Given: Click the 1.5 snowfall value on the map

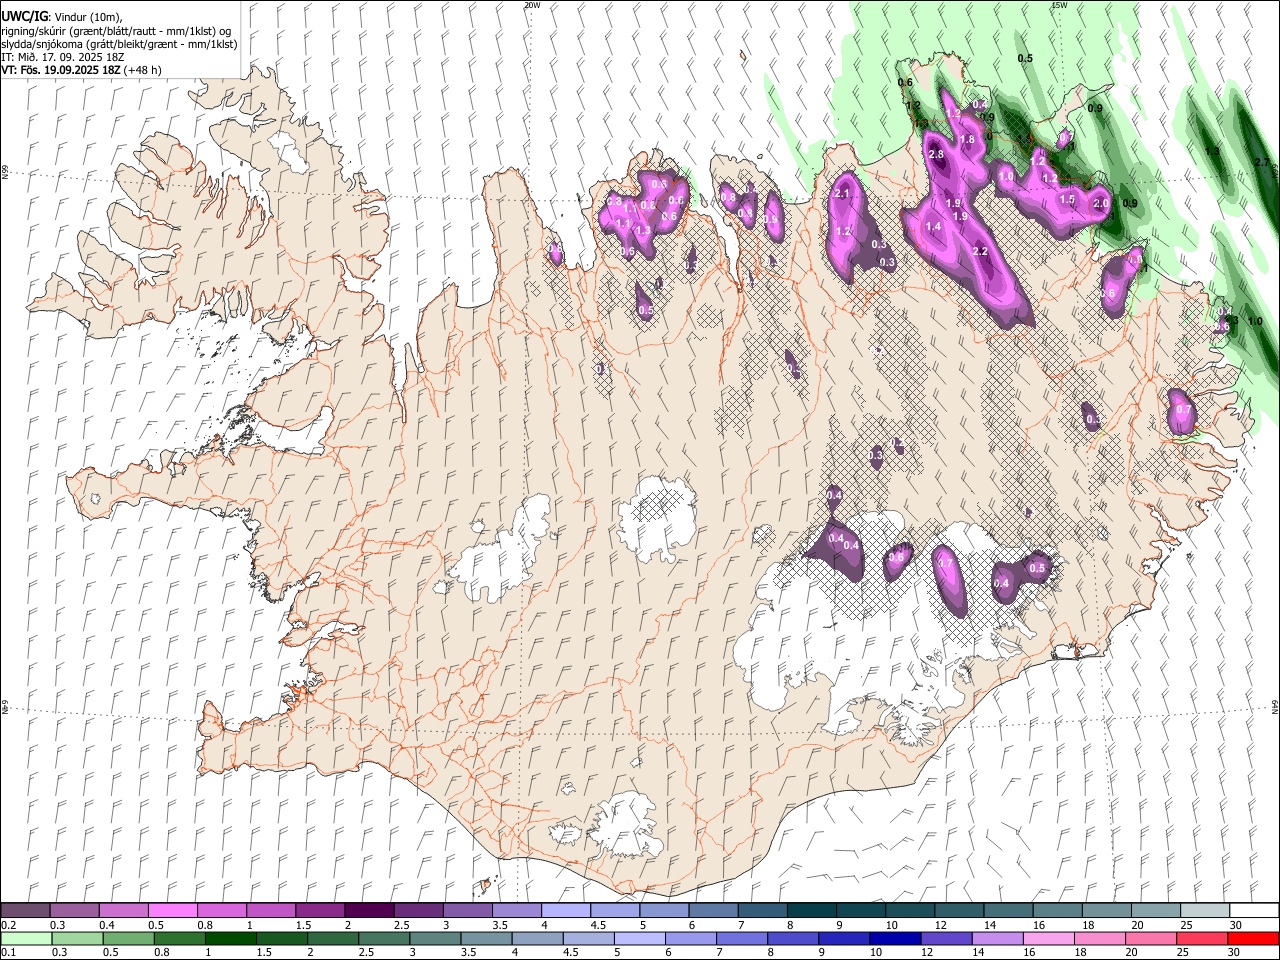Looking at the screenshot, I should tap(1067, 200).
